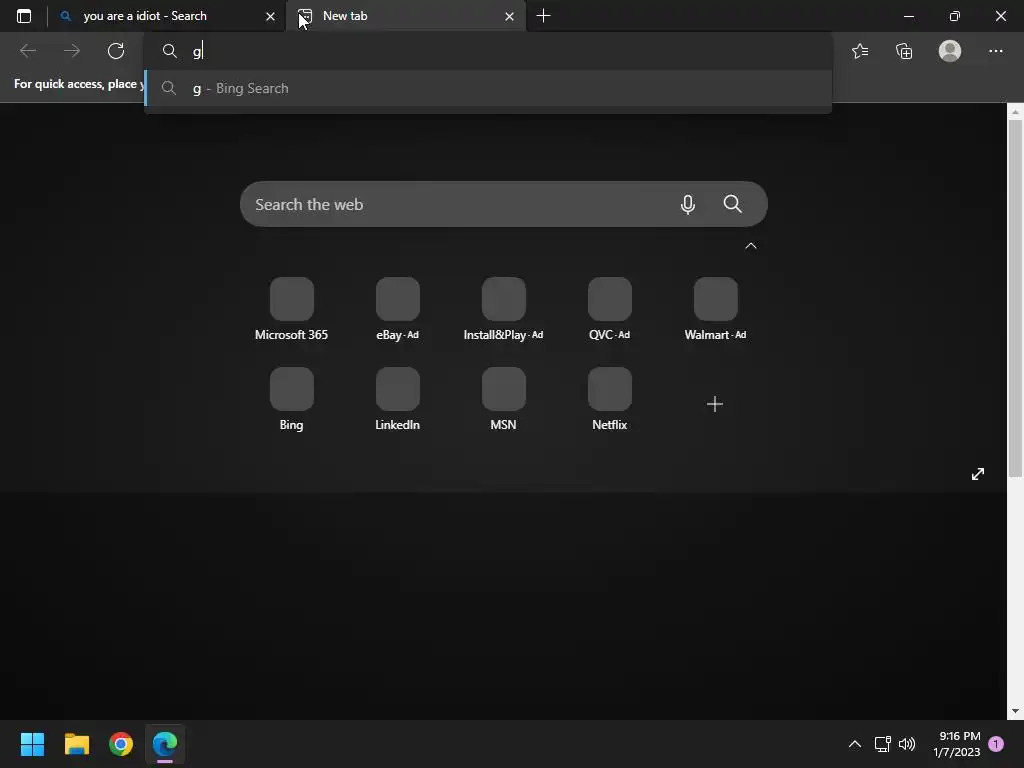This screenshot has width=1024, height=768.
Task: Minimize the Edge window
Action: [908, 16]
